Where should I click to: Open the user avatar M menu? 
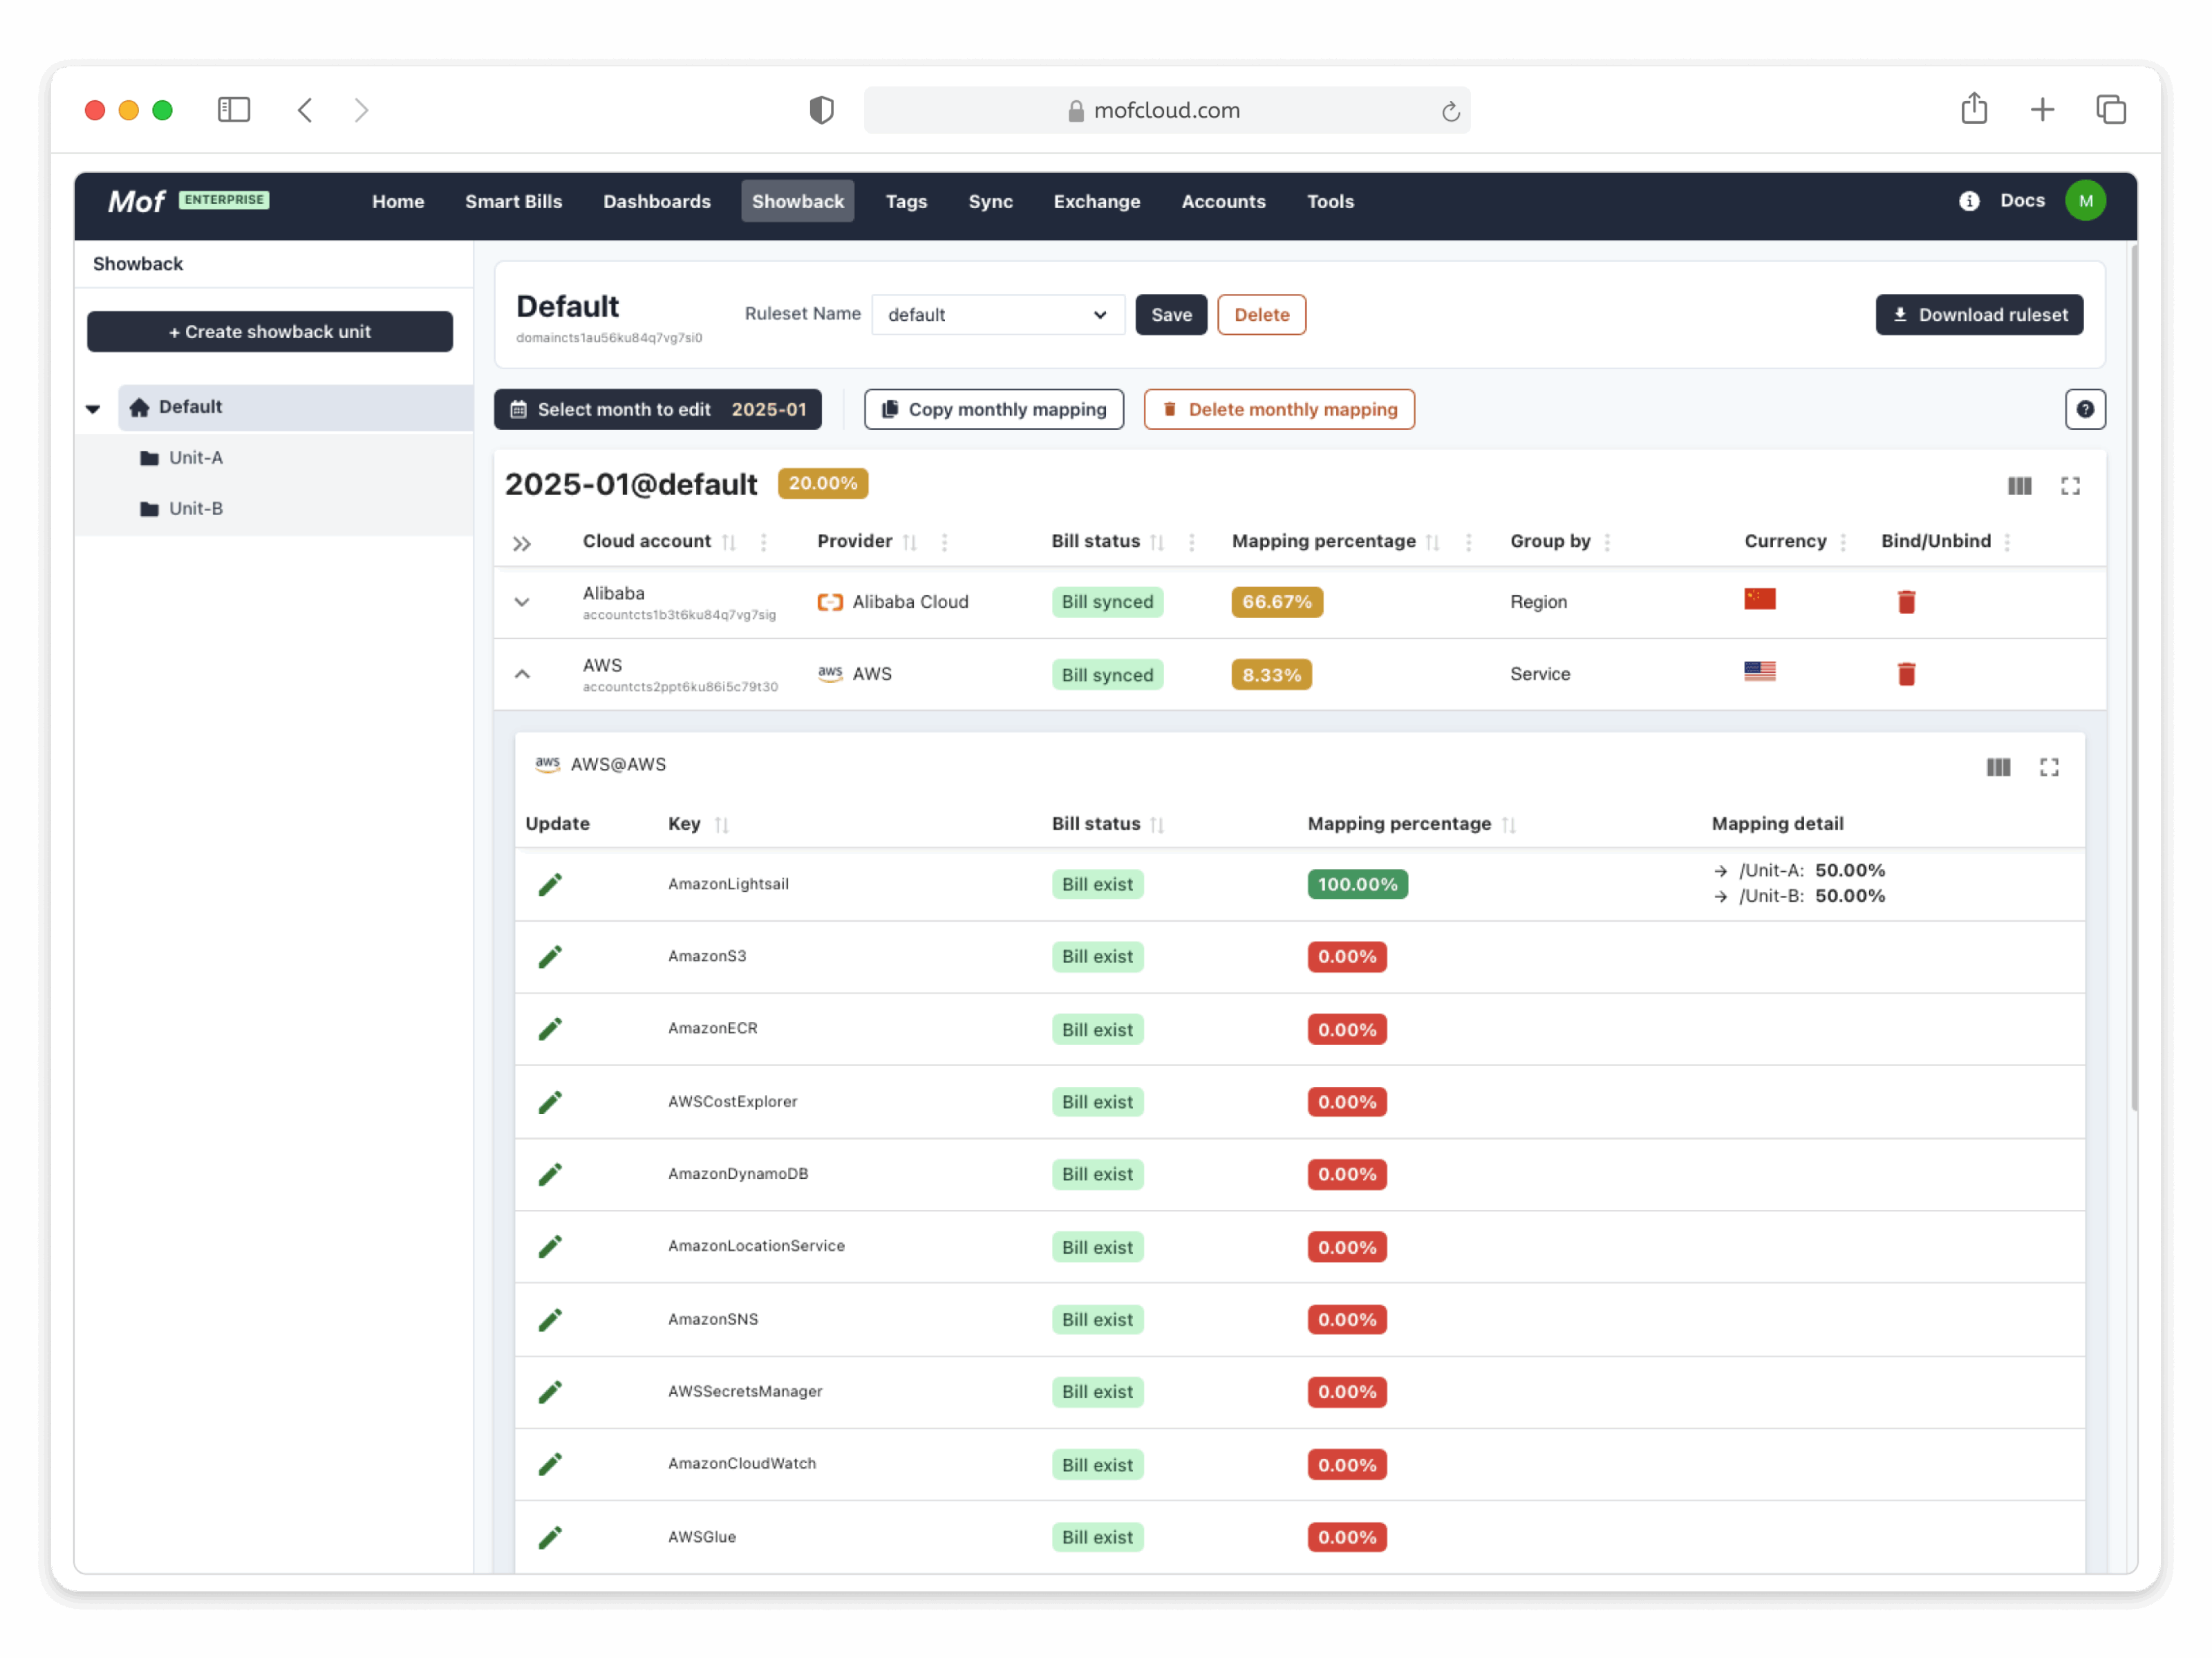coord(2085,201)
